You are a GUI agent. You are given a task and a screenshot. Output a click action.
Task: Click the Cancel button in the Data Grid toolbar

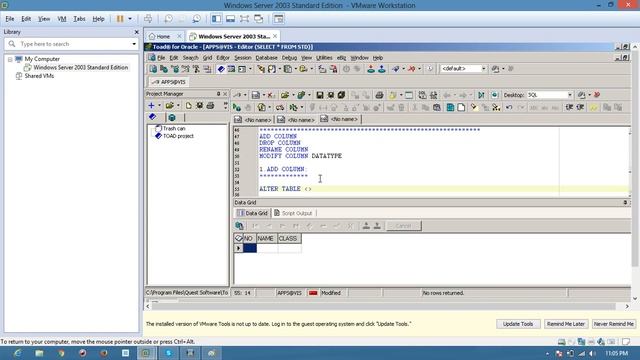coord(403,226)
